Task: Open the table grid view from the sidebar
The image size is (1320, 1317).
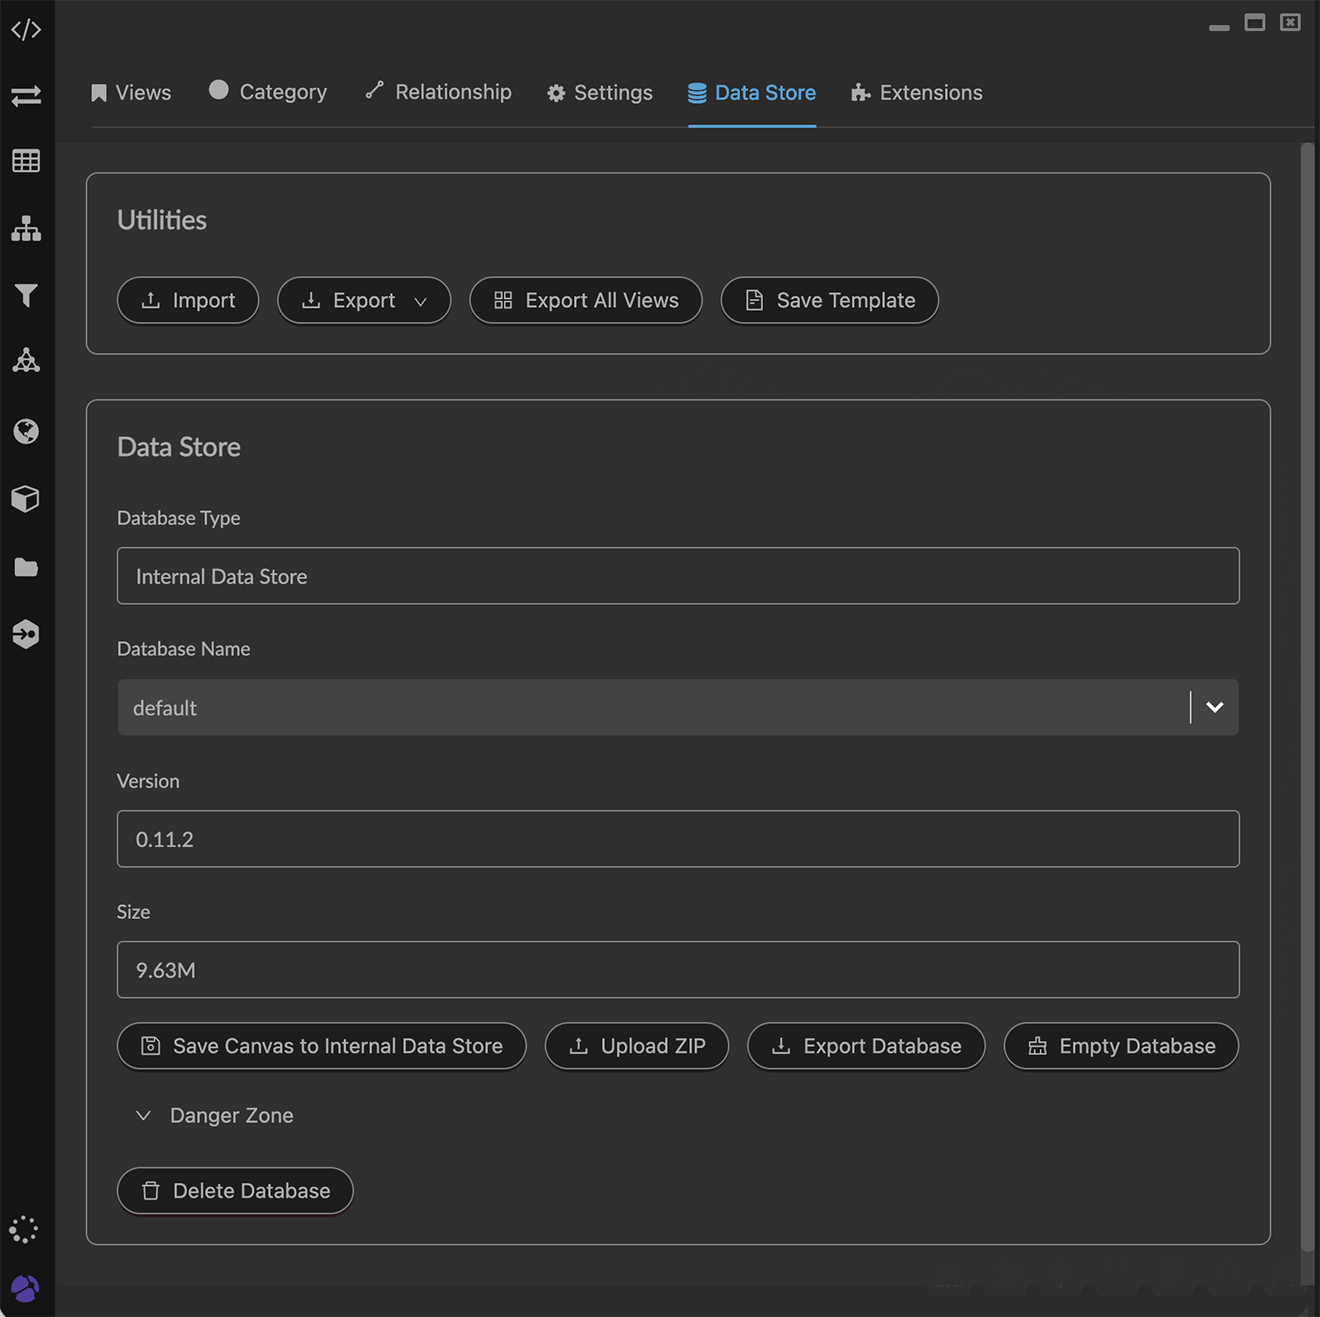Action: click(26, 160)
